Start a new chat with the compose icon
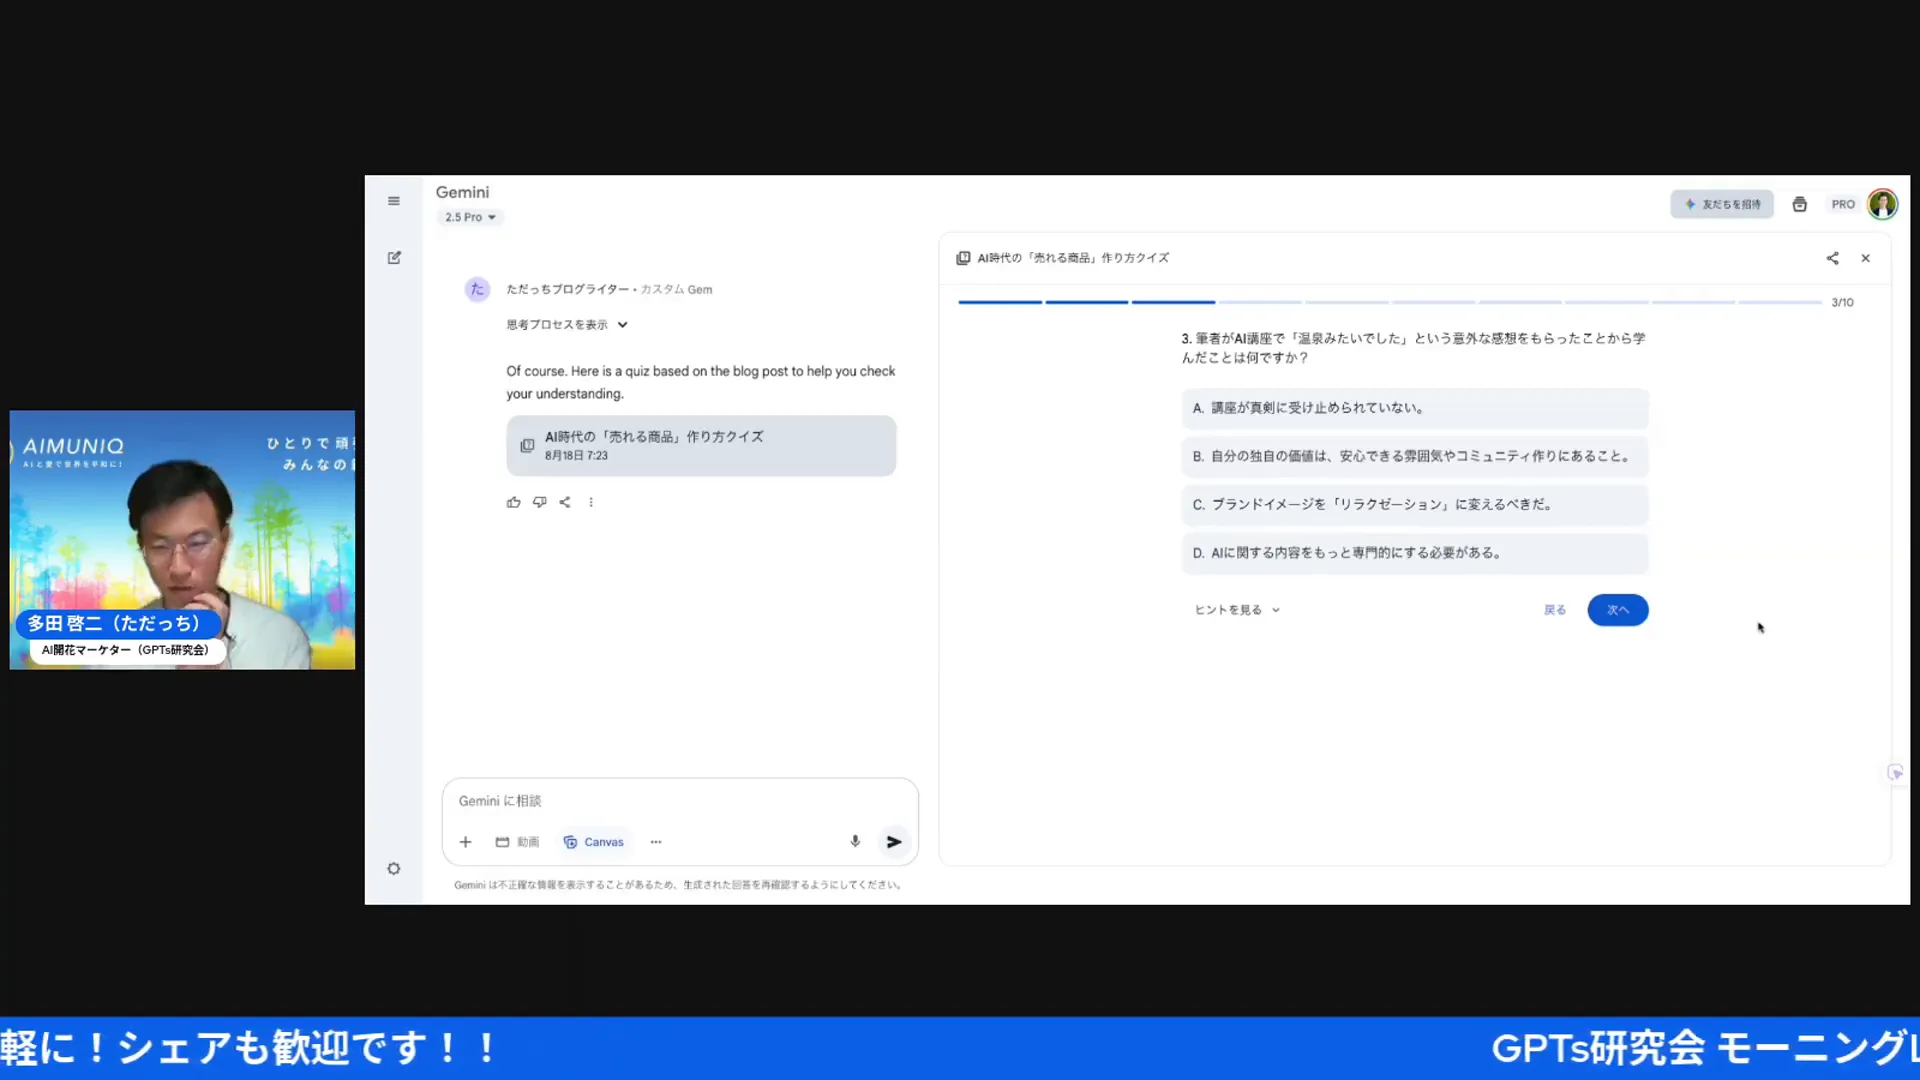This screenshot has width=1920, height=1080. (394, 258)
